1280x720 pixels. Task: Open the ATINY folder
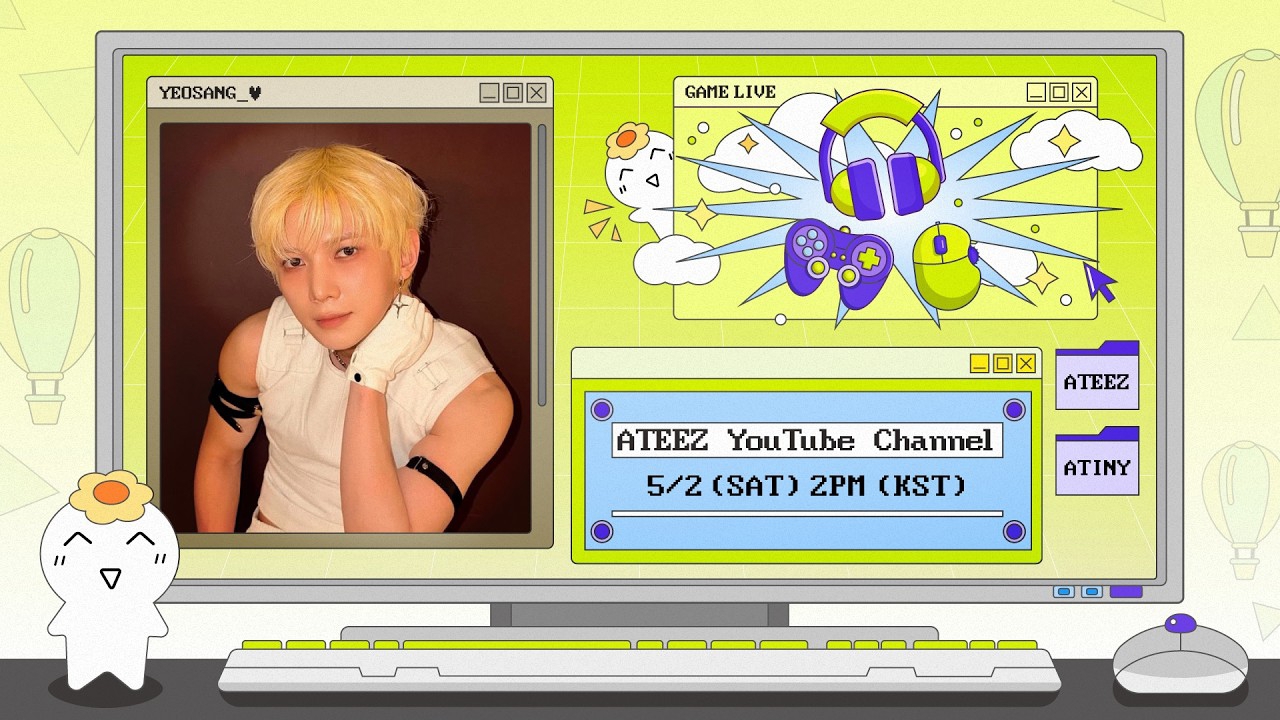click(1097, 461)
